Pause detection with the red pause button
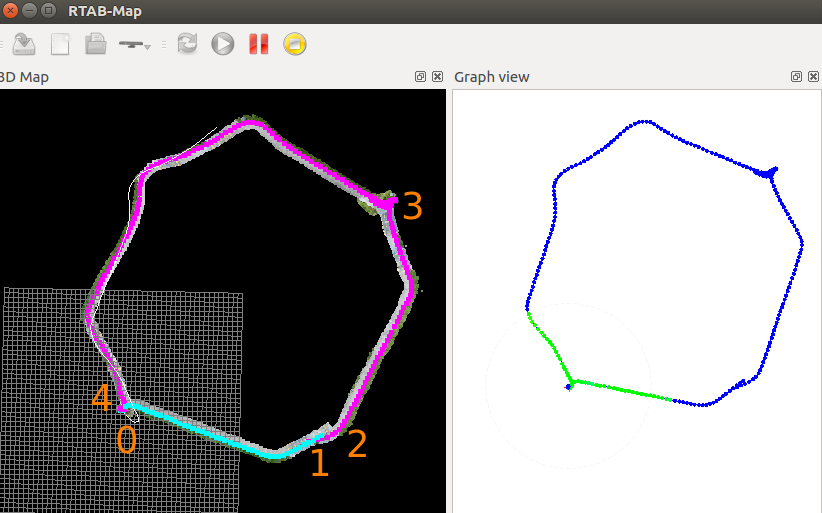This screenshot has width=822, height=513. (x=259, y=44)
